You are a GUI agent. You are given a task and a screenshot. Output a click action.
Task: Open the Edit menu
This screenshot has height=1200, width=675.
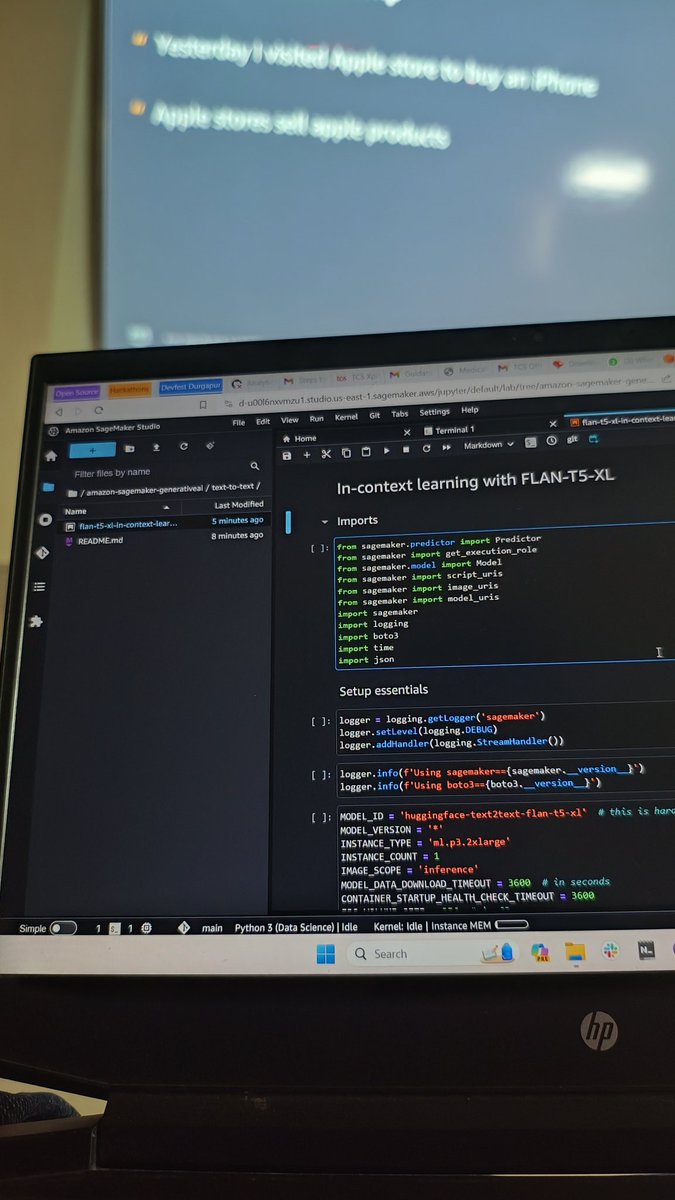tap(263, 422)
